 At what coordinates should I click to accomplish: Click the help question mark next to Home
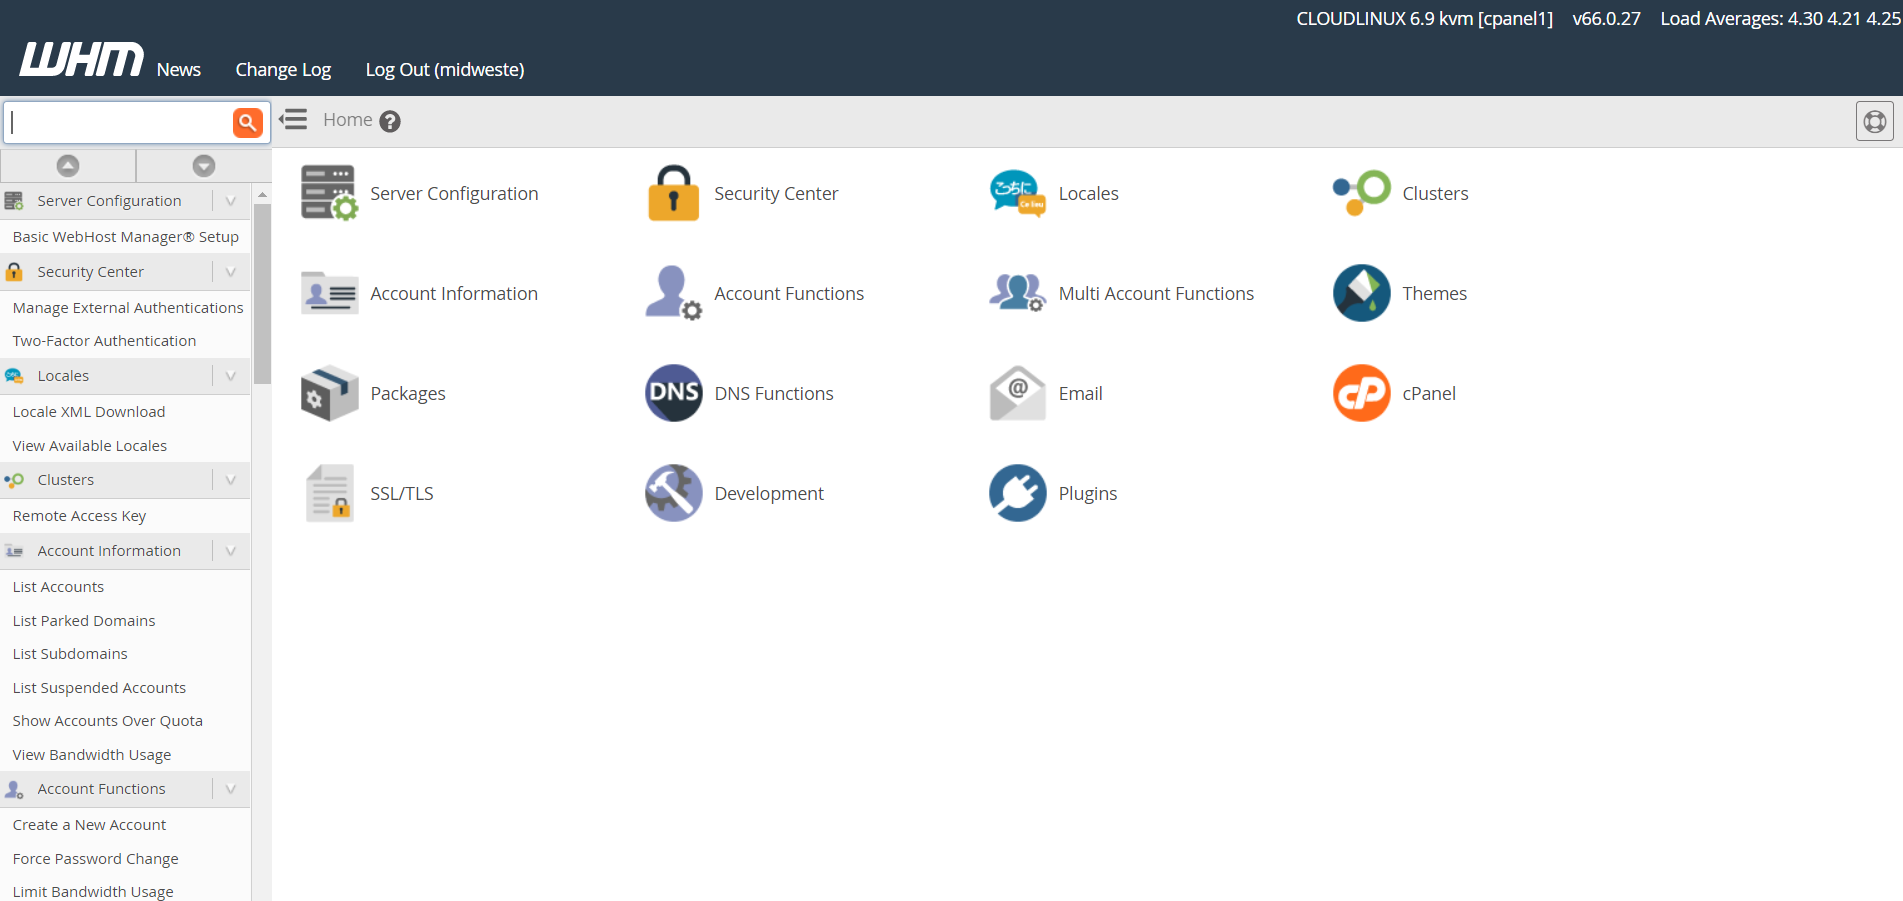point(390,121)
